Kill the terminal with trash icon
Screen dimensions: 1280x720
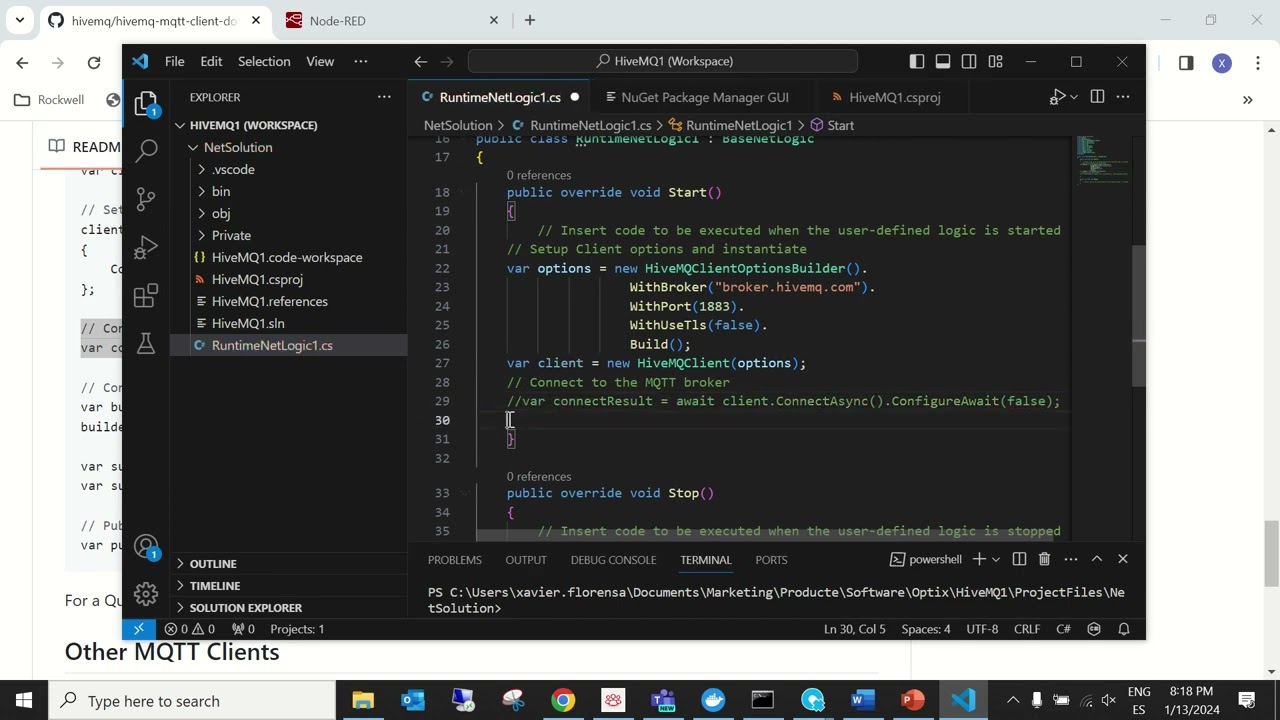pos(1044,559)
